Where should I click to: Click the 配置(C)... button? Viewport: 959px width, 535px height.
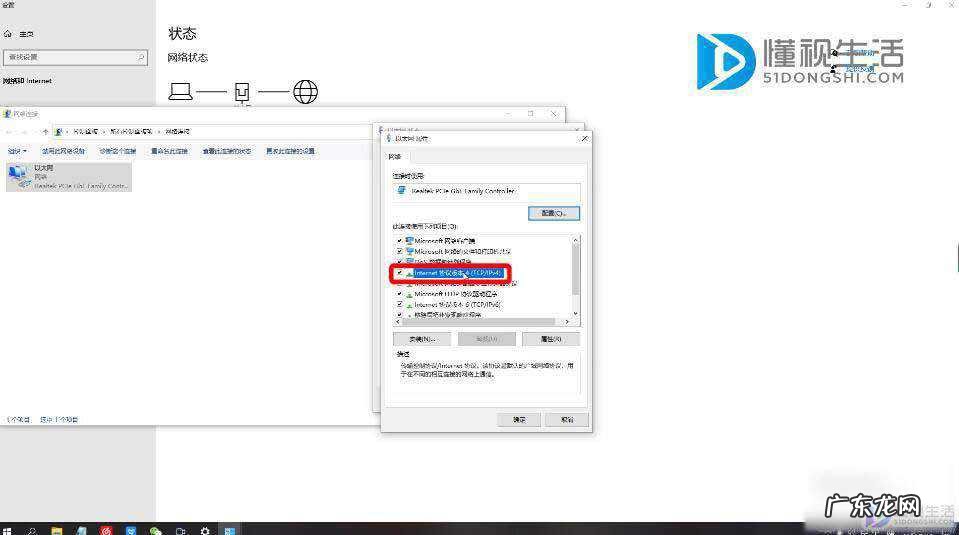click(x=554, y=213)
